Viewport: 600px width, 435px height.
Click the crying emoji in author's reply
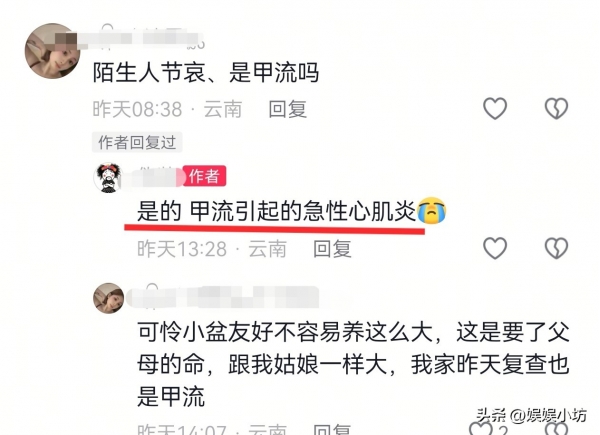point(432,210)
